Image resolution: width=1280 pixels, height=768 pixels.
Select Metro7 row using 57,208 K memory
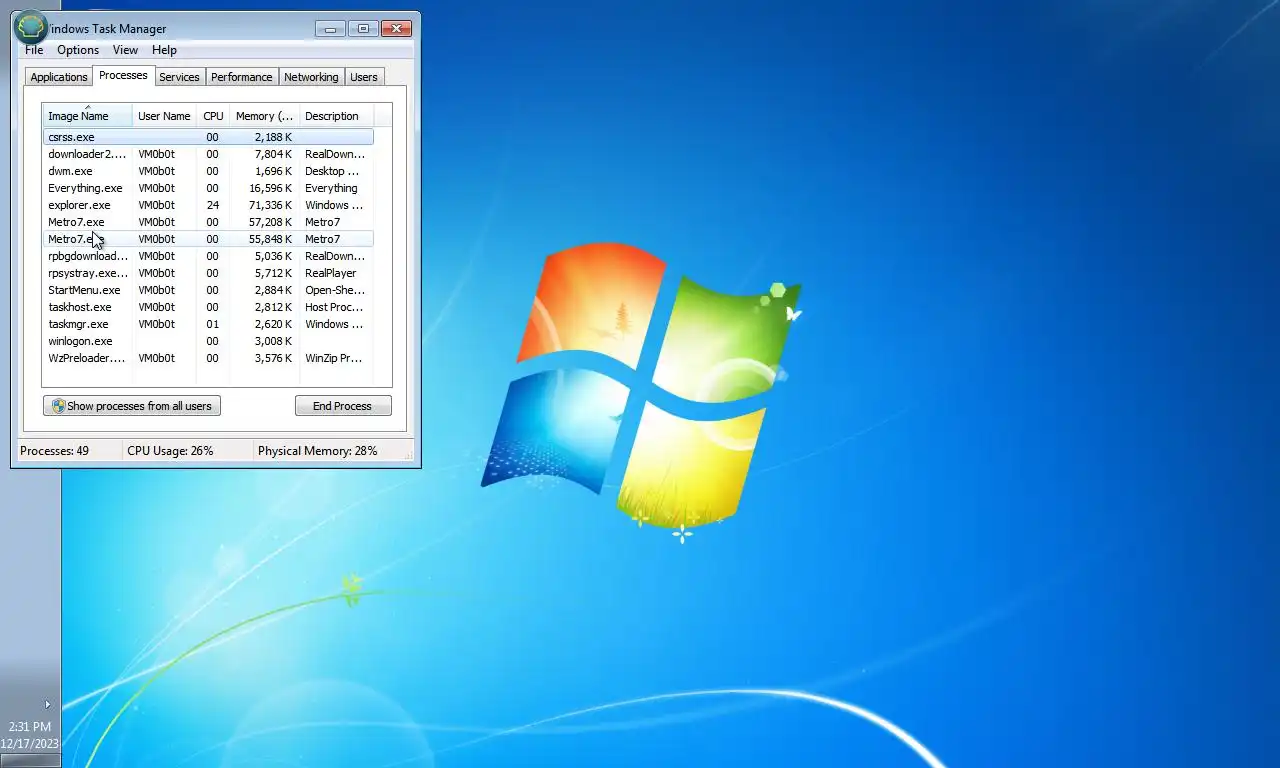click(x=208, y=222)
